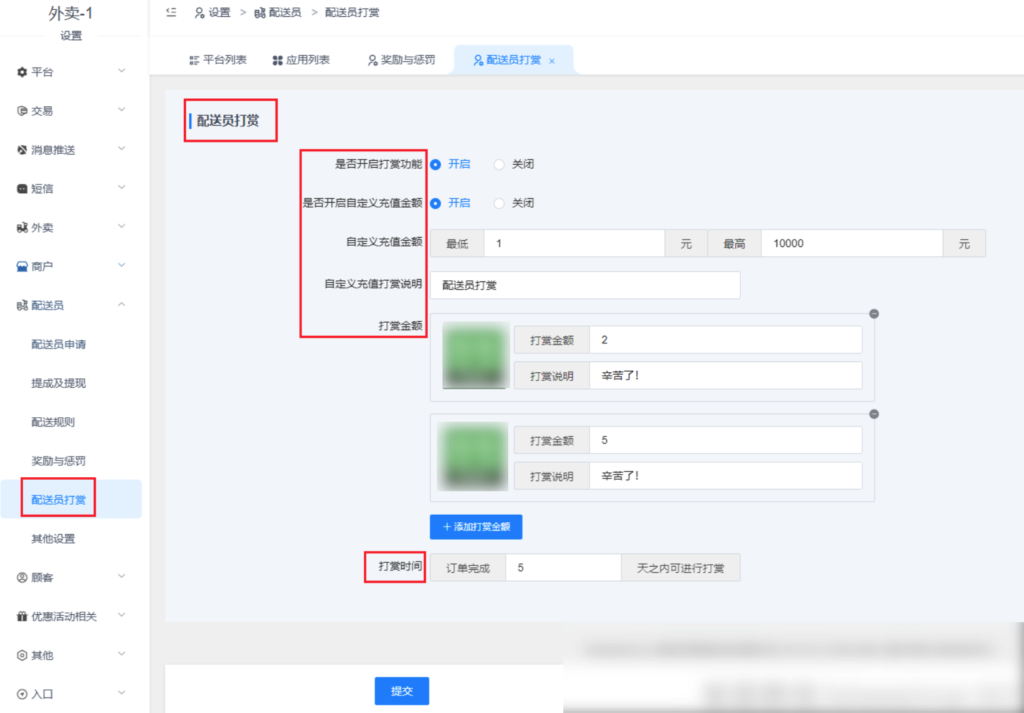Screen dimensions: 1024x713
Task: Click the sidebar collapse icon in breadcrumb bar
Action: pos(171,12)
